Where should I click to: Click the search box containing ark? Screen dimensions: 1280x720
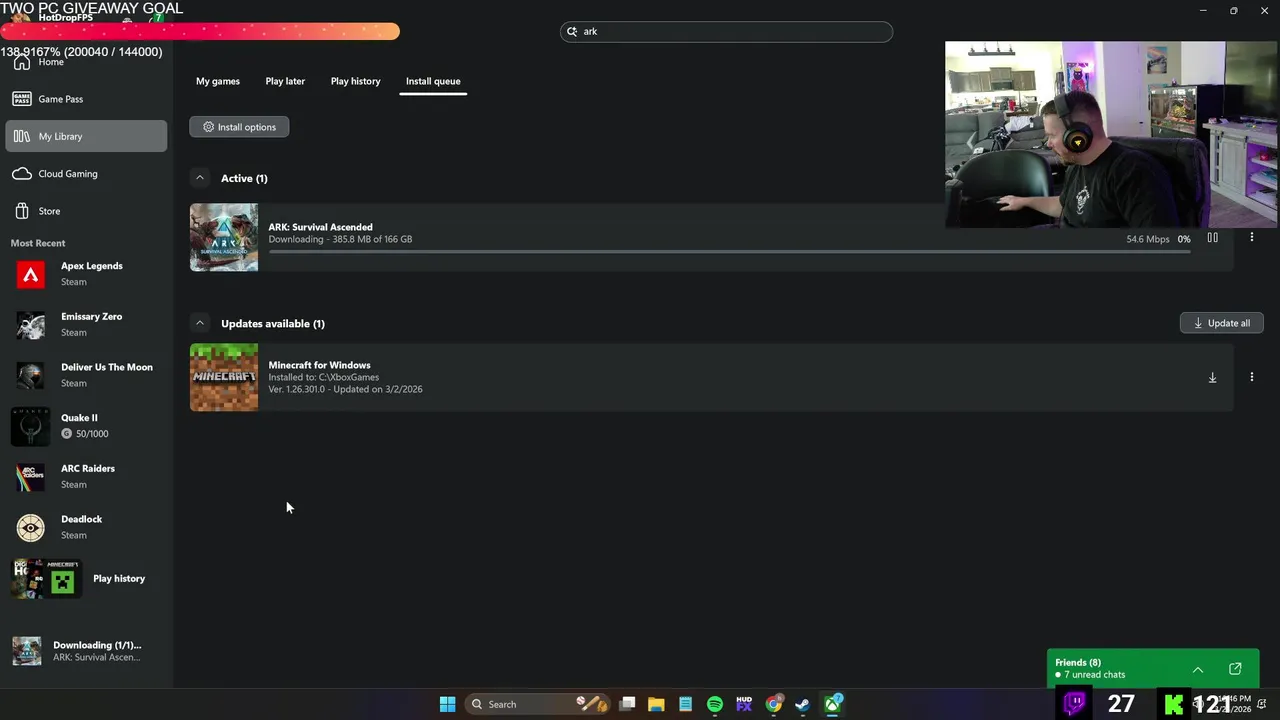tap(726, 31)
